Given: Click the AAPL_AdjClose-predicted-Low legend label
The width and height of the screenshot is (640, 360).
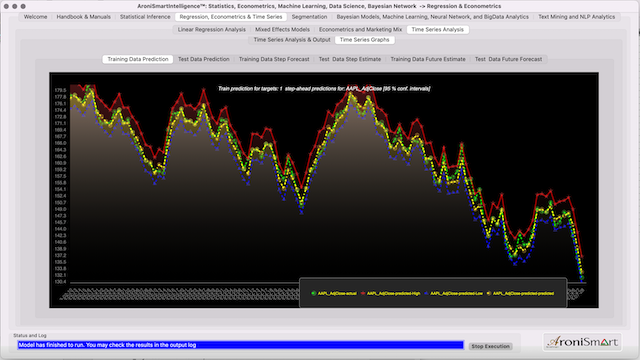Looking at the screenshot, I should pos(456,293).
